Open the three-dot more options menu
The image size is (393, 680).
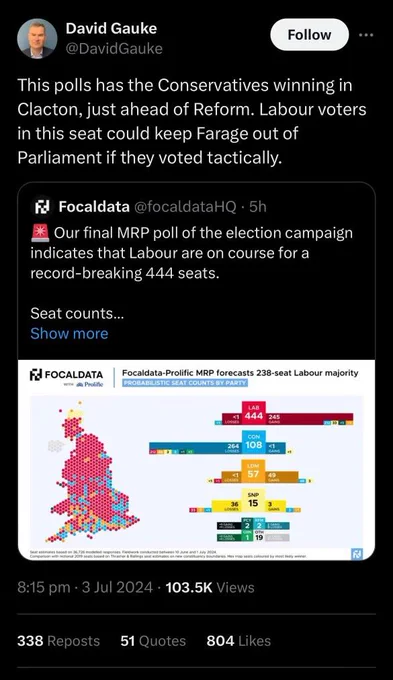coord(366,35)
